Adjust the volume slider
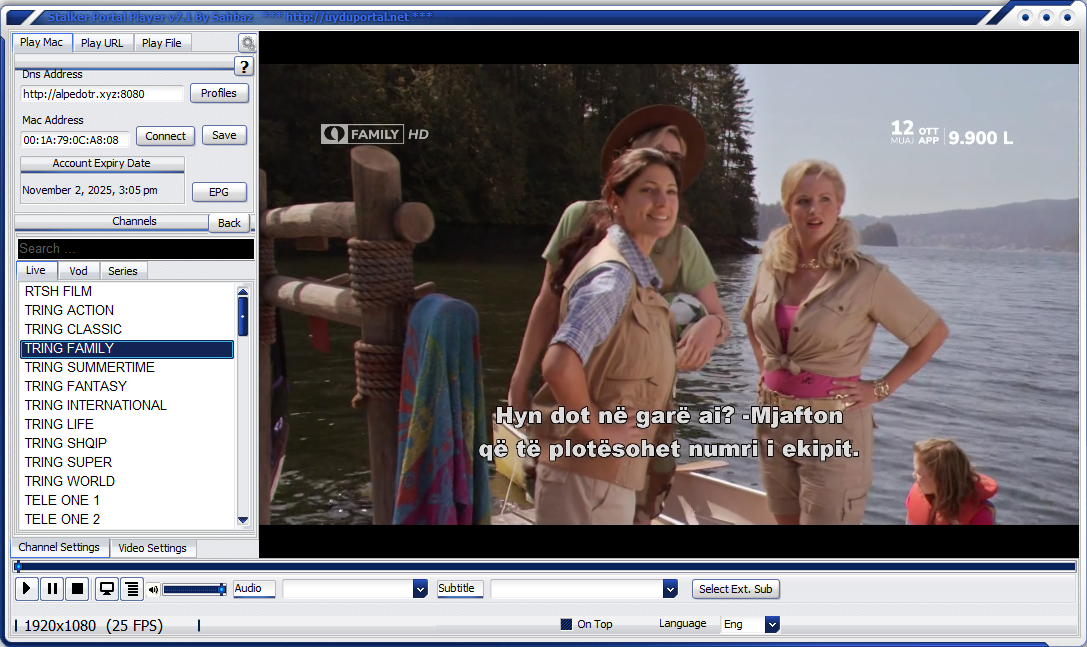Screen dimensions: 1087x647 [195, 589]
